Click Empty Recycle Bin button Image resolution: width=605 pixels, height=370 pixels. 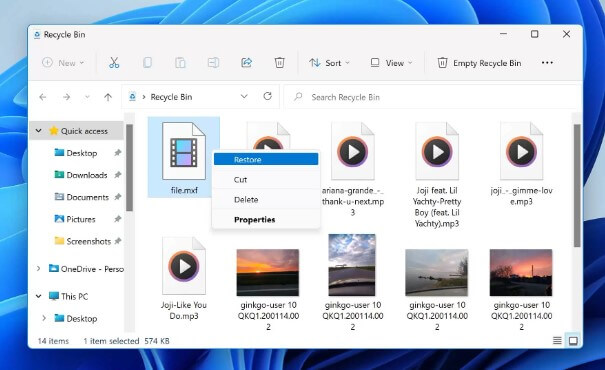(x=479, y=63)
